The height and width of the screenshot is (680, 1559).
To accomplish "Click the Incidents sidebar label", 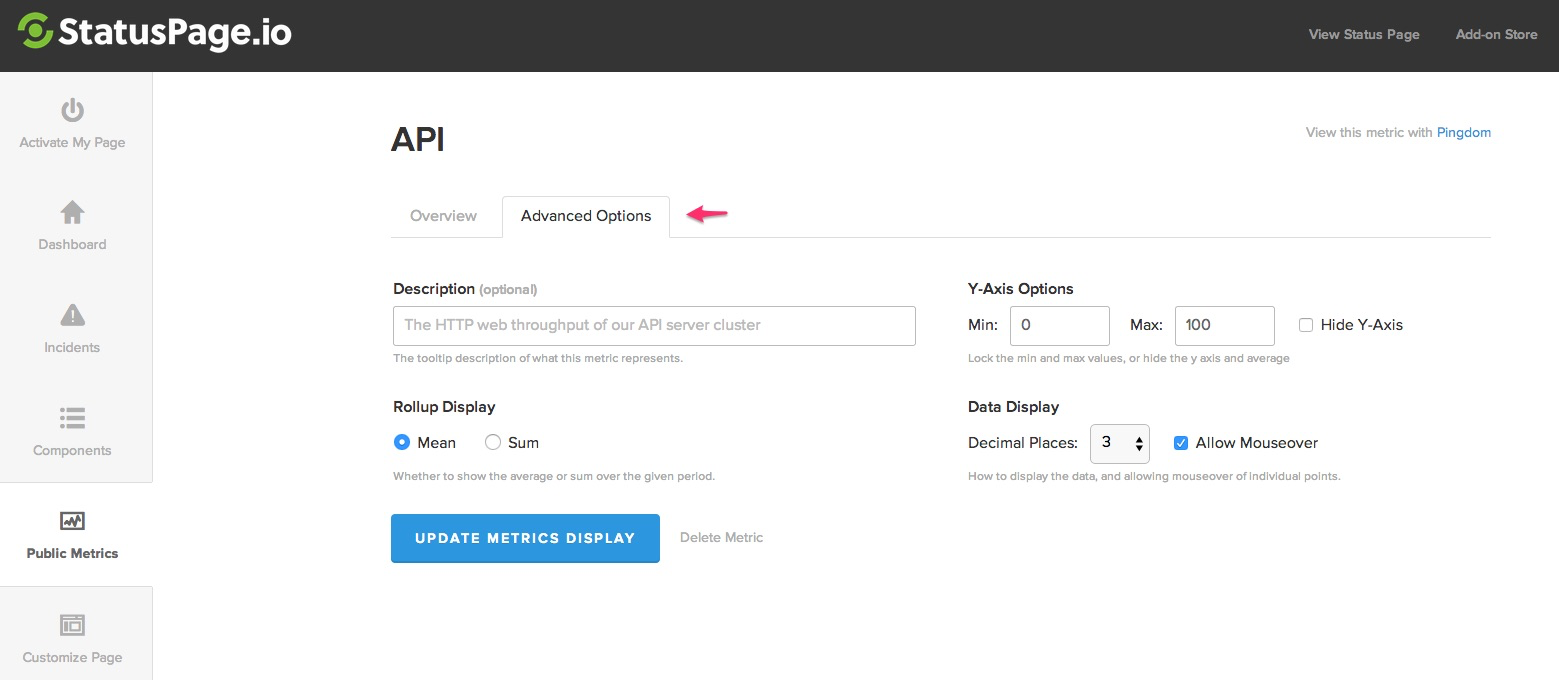I will click(x=72, y=347).
